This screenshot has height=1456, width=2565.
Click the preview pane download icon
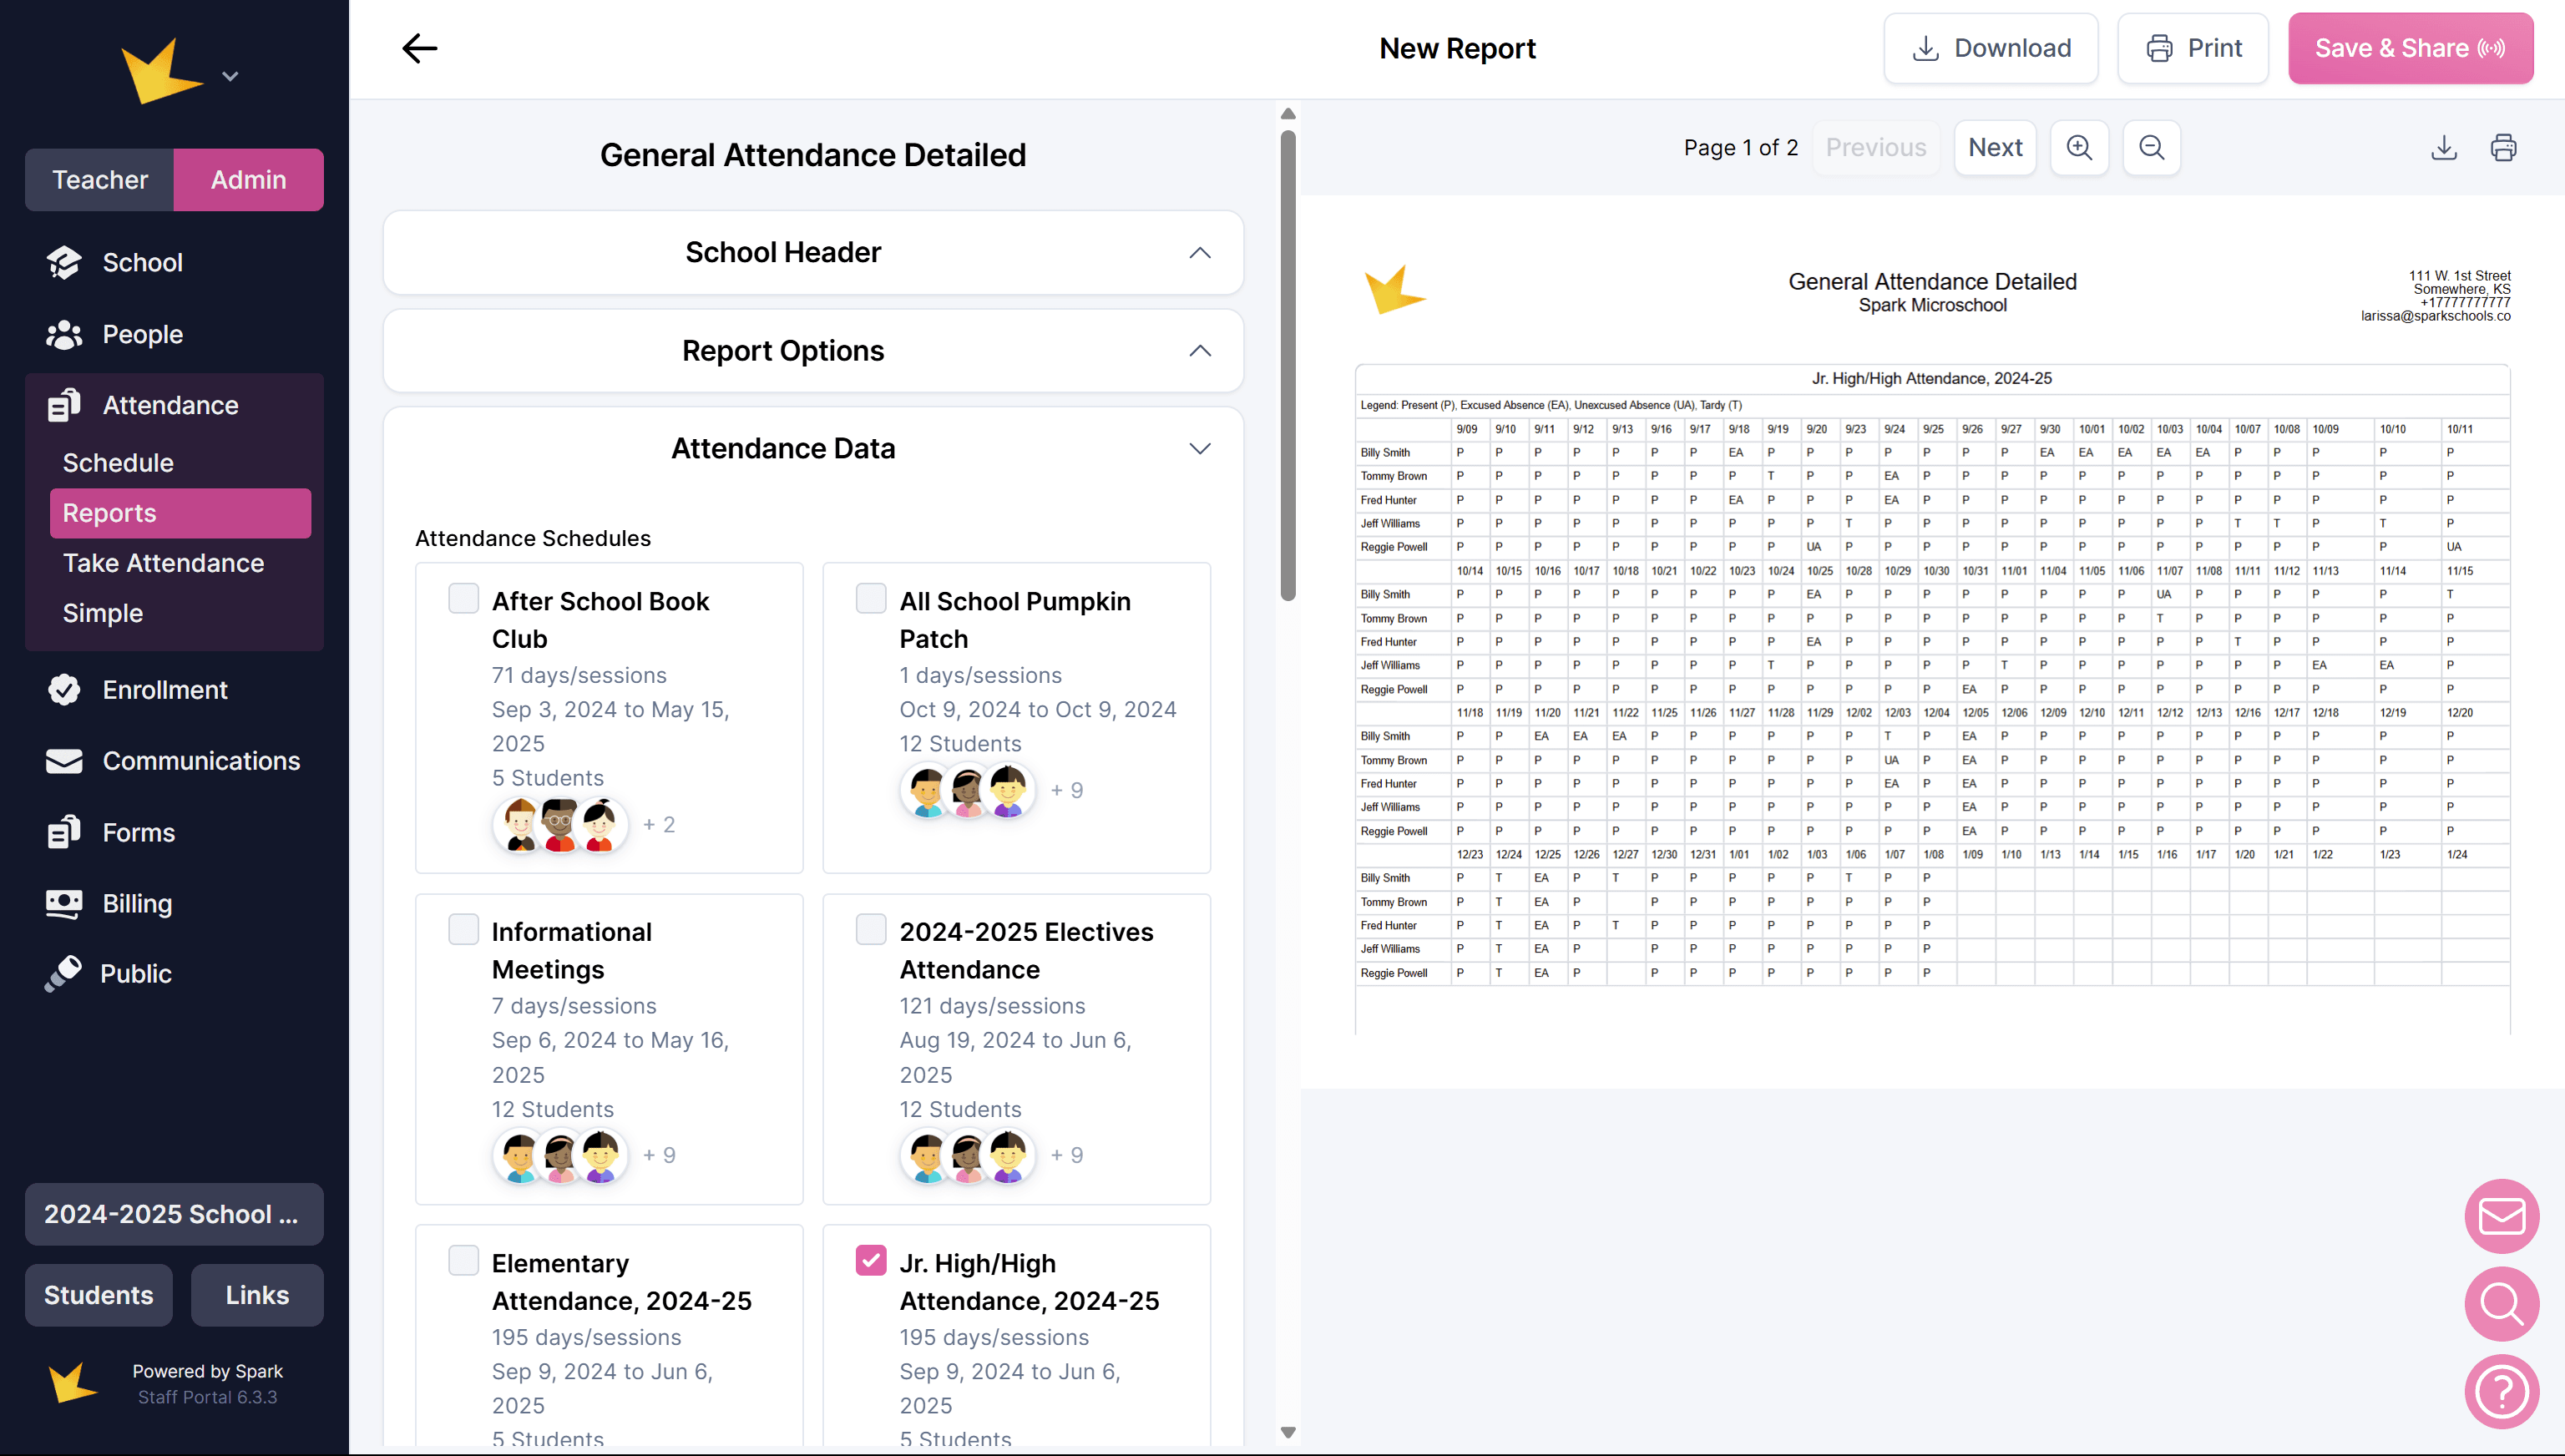[2444, 148]
